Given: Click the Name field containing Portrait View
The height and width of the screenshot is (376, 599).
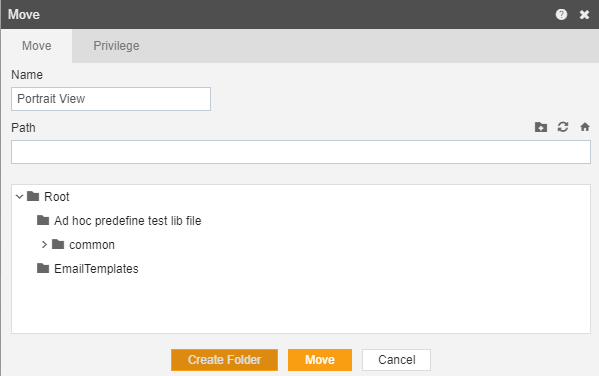Looking at the screenshot, I should point(111,99).
